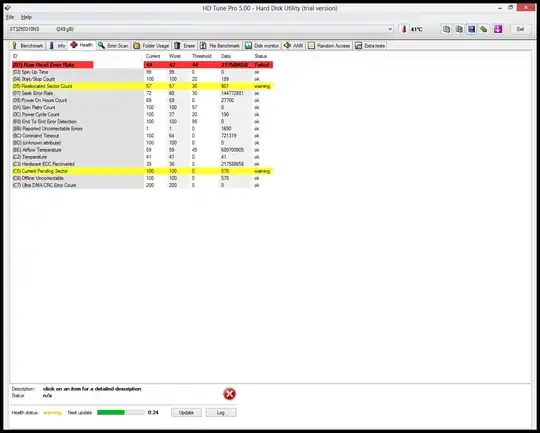Select the Health tab
Viewport: 540px width, 433px height.
pos(82,45)
